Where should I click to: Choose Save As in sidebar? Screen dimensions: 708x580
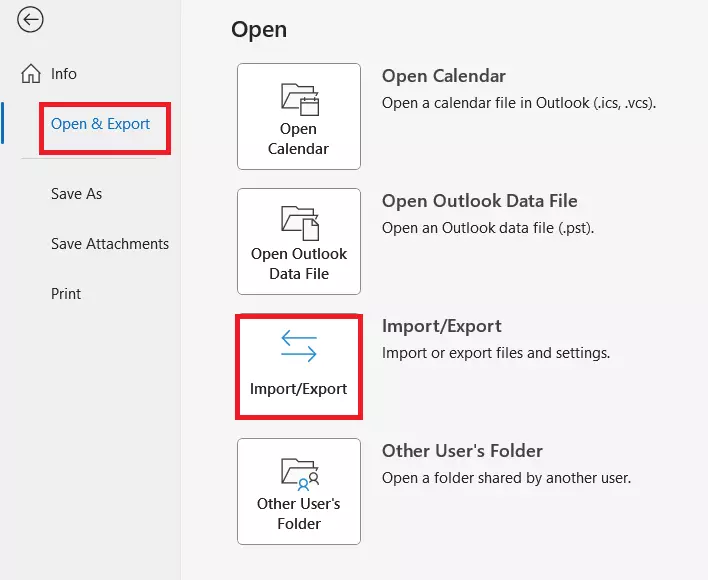coord(76,194)
